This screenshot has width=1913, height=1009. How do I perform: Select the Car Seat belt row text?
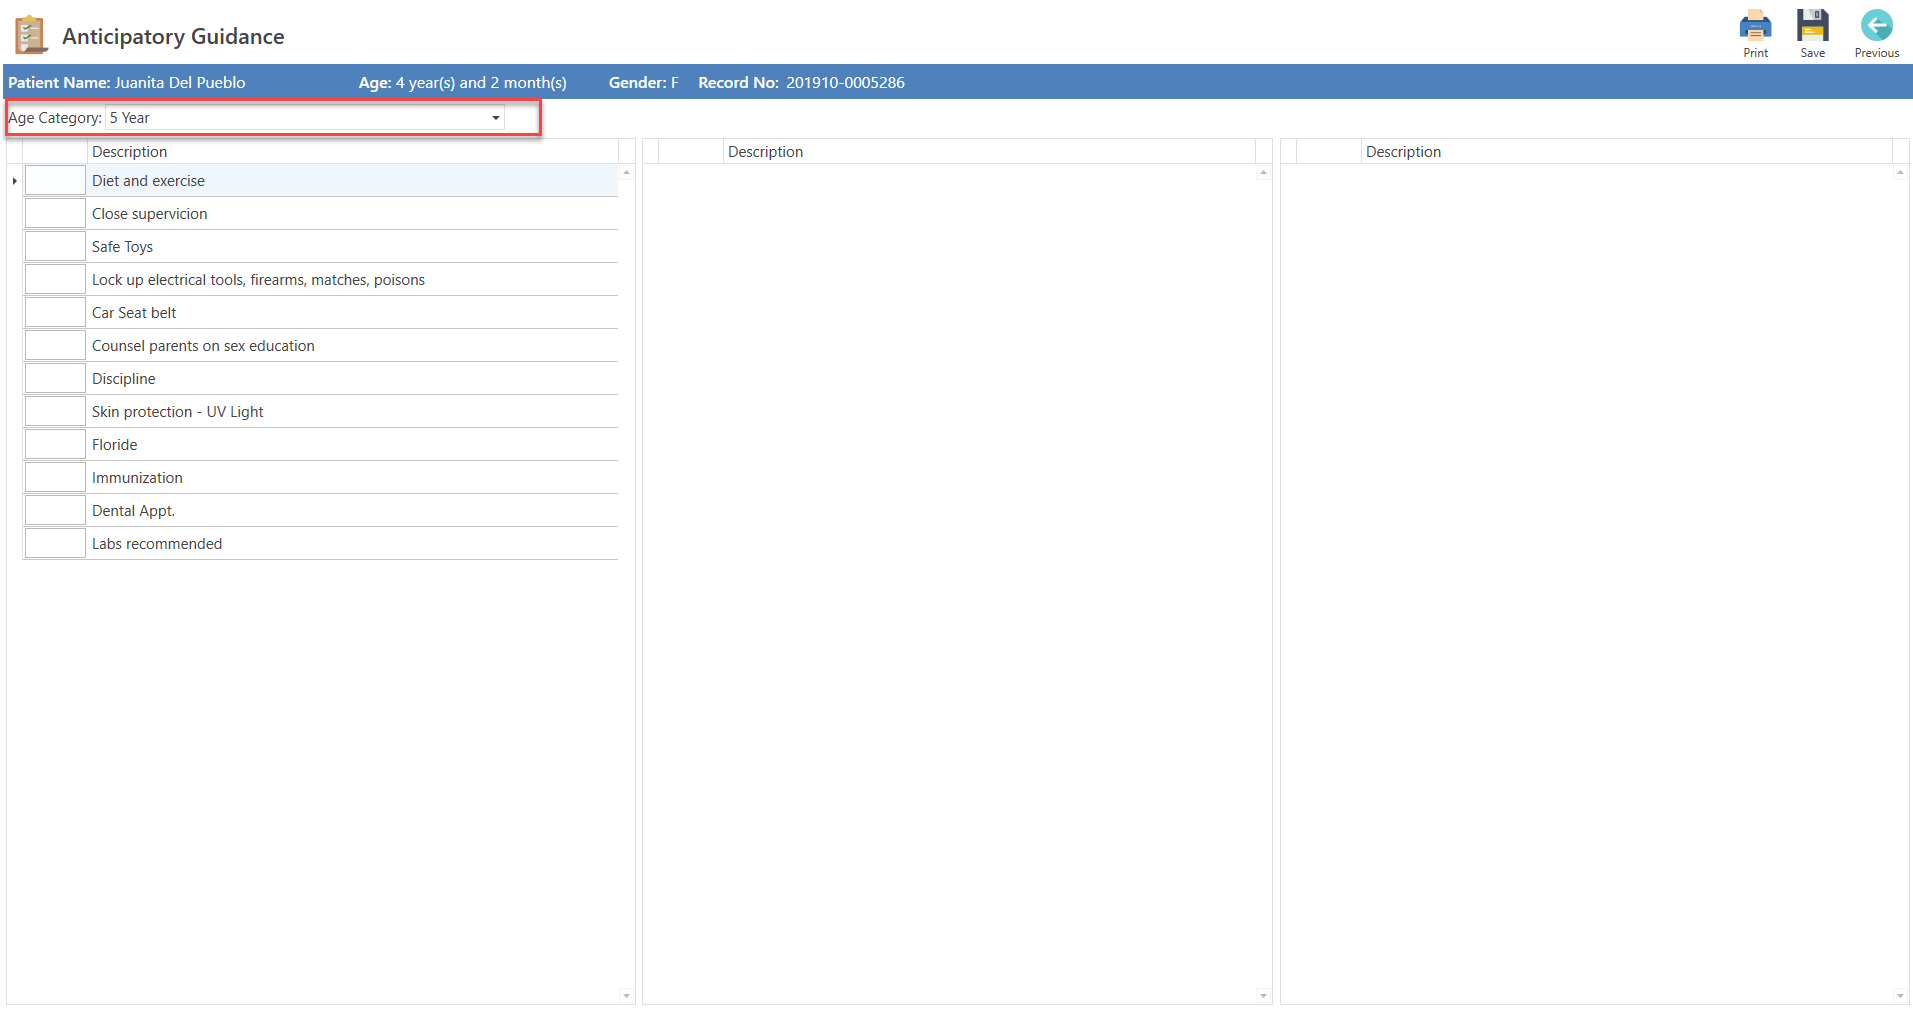134,313
